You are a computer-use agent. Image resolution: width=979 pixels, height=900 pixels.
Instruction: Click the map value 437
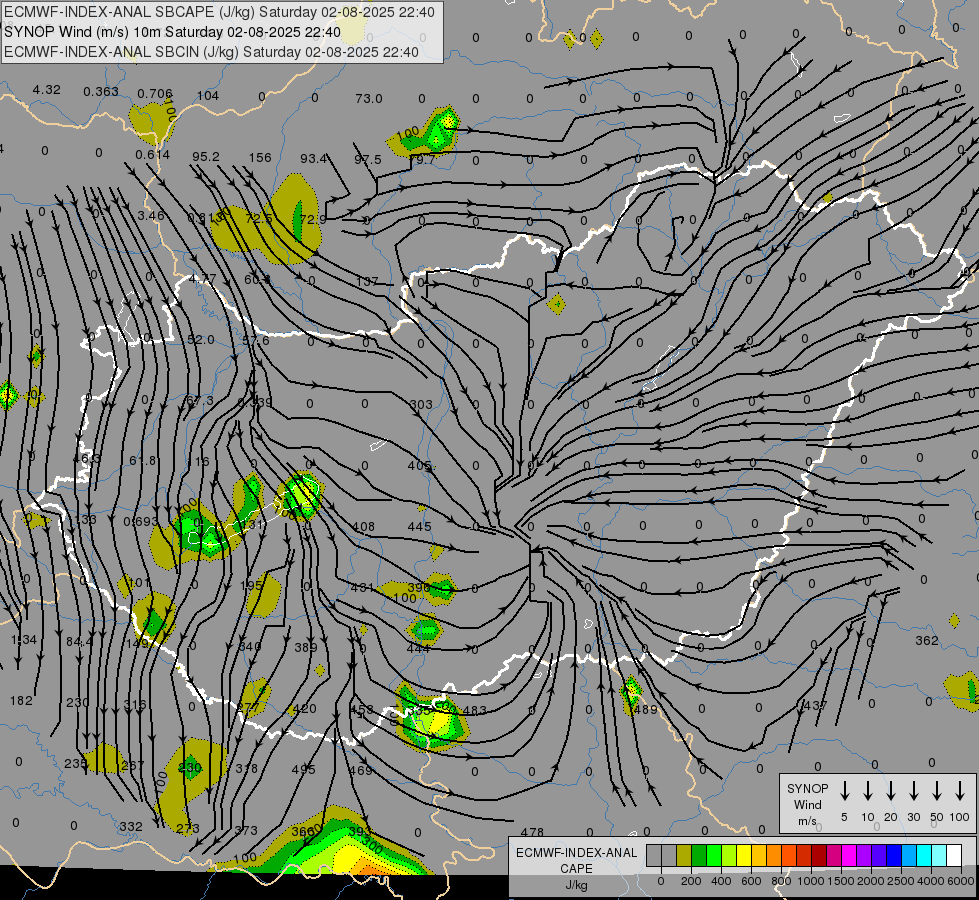815,706
